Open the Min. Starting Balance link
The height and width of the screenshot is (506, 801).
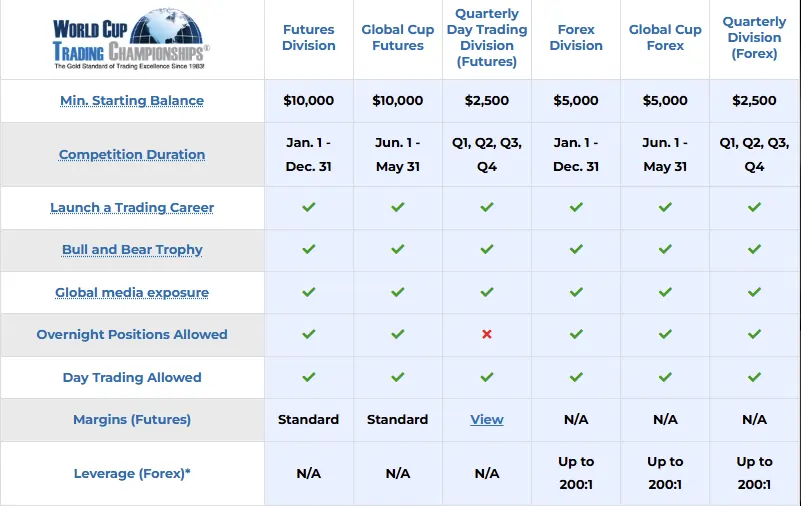pos(132,101)
